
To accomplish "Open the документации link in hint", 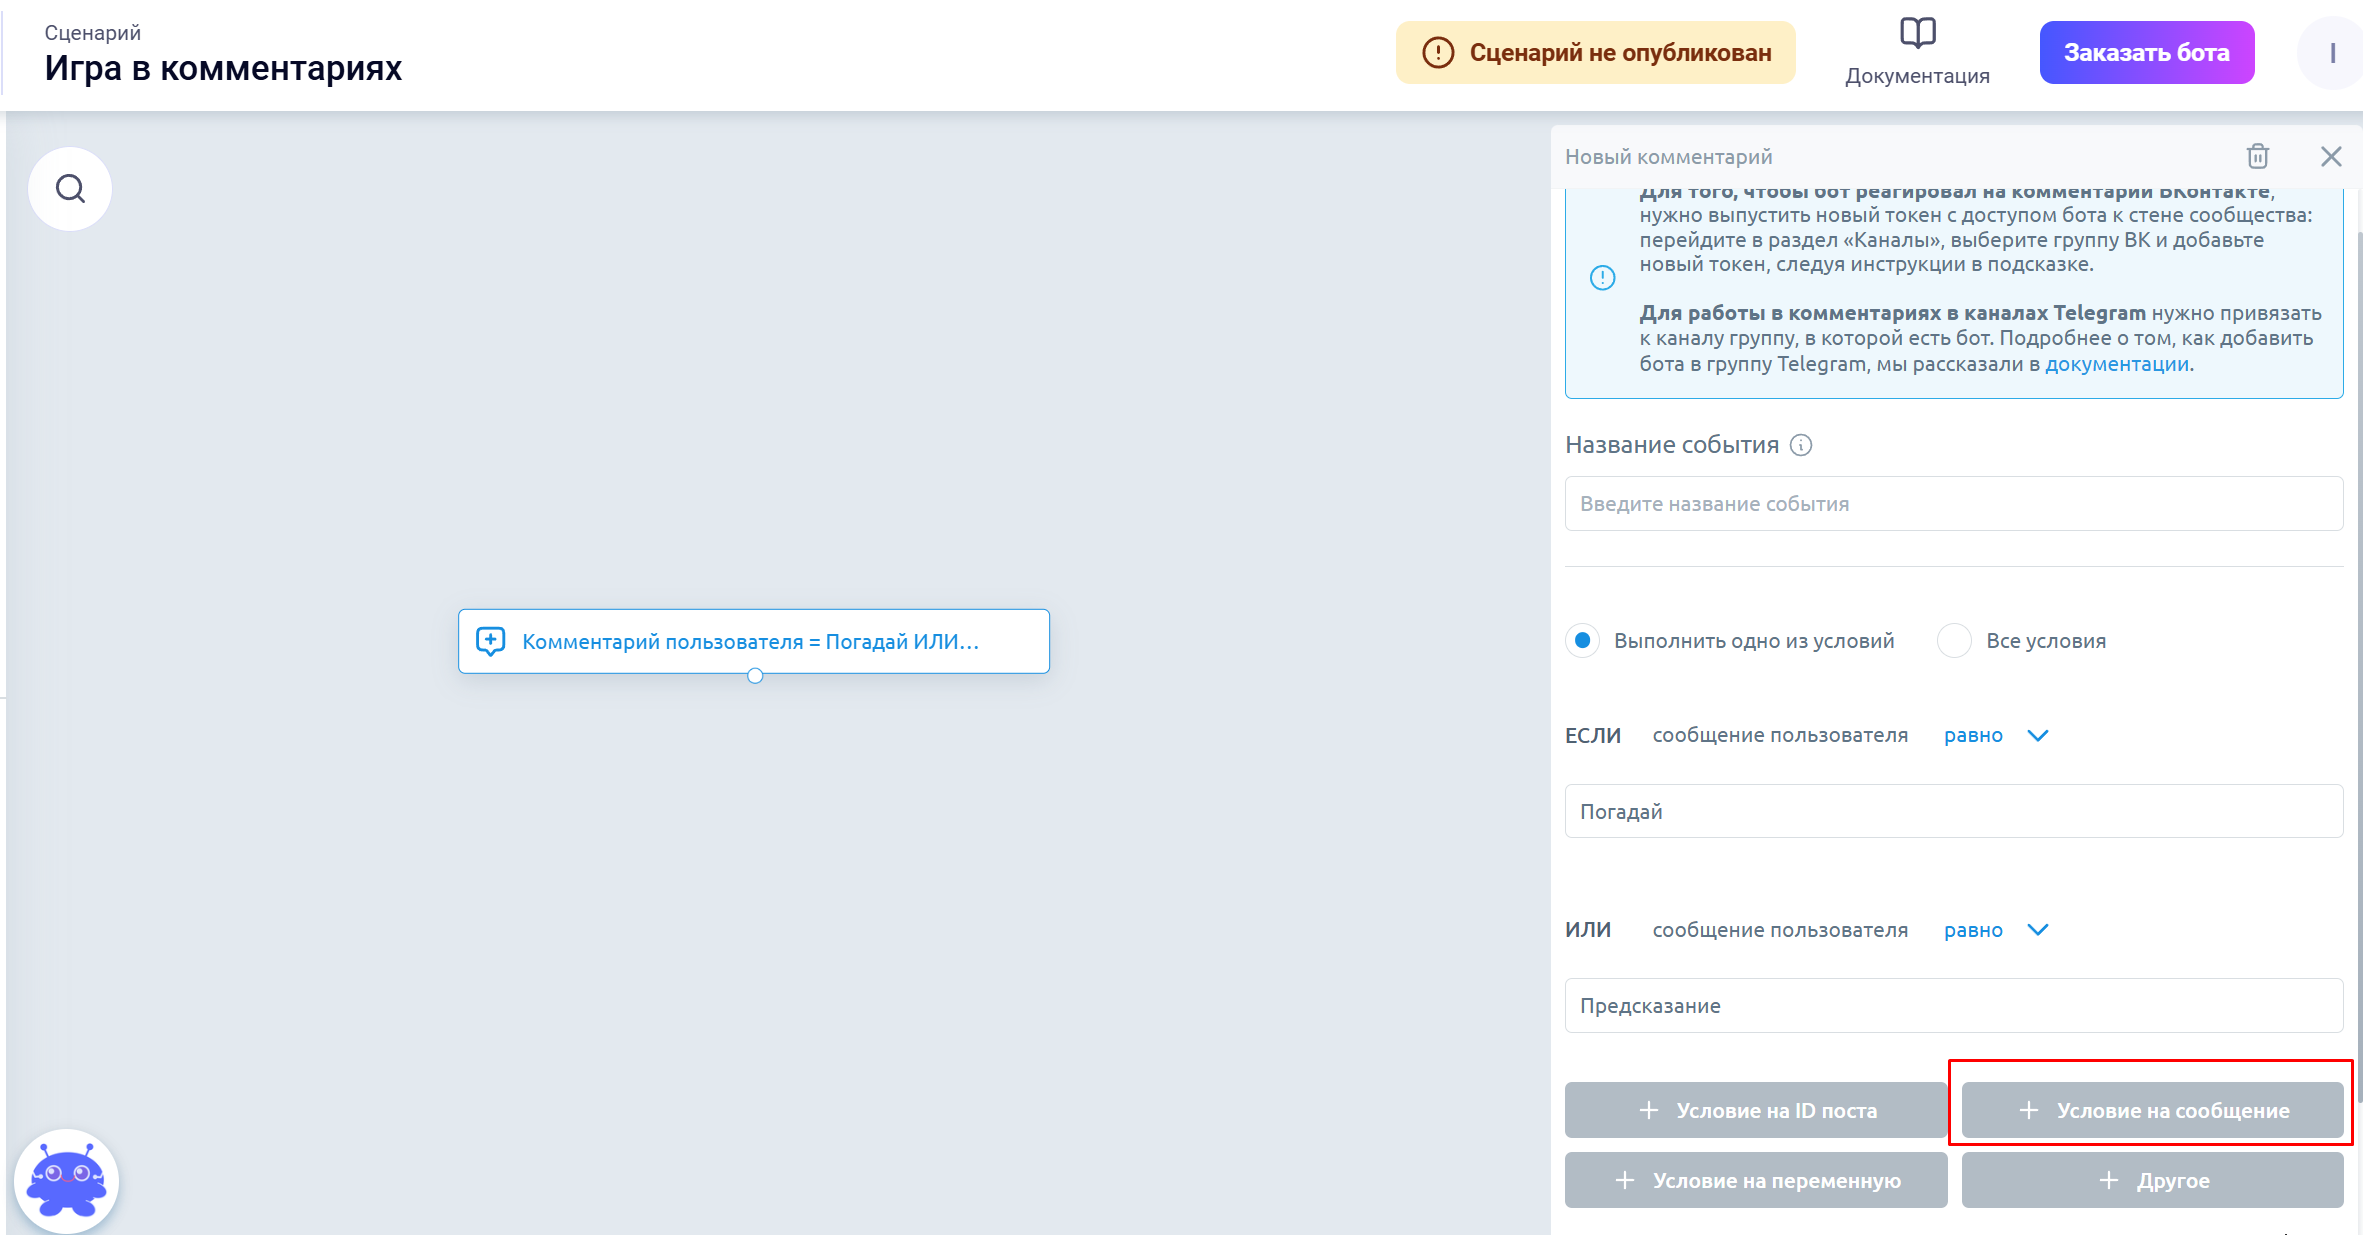I will [x=2116, y=364].
